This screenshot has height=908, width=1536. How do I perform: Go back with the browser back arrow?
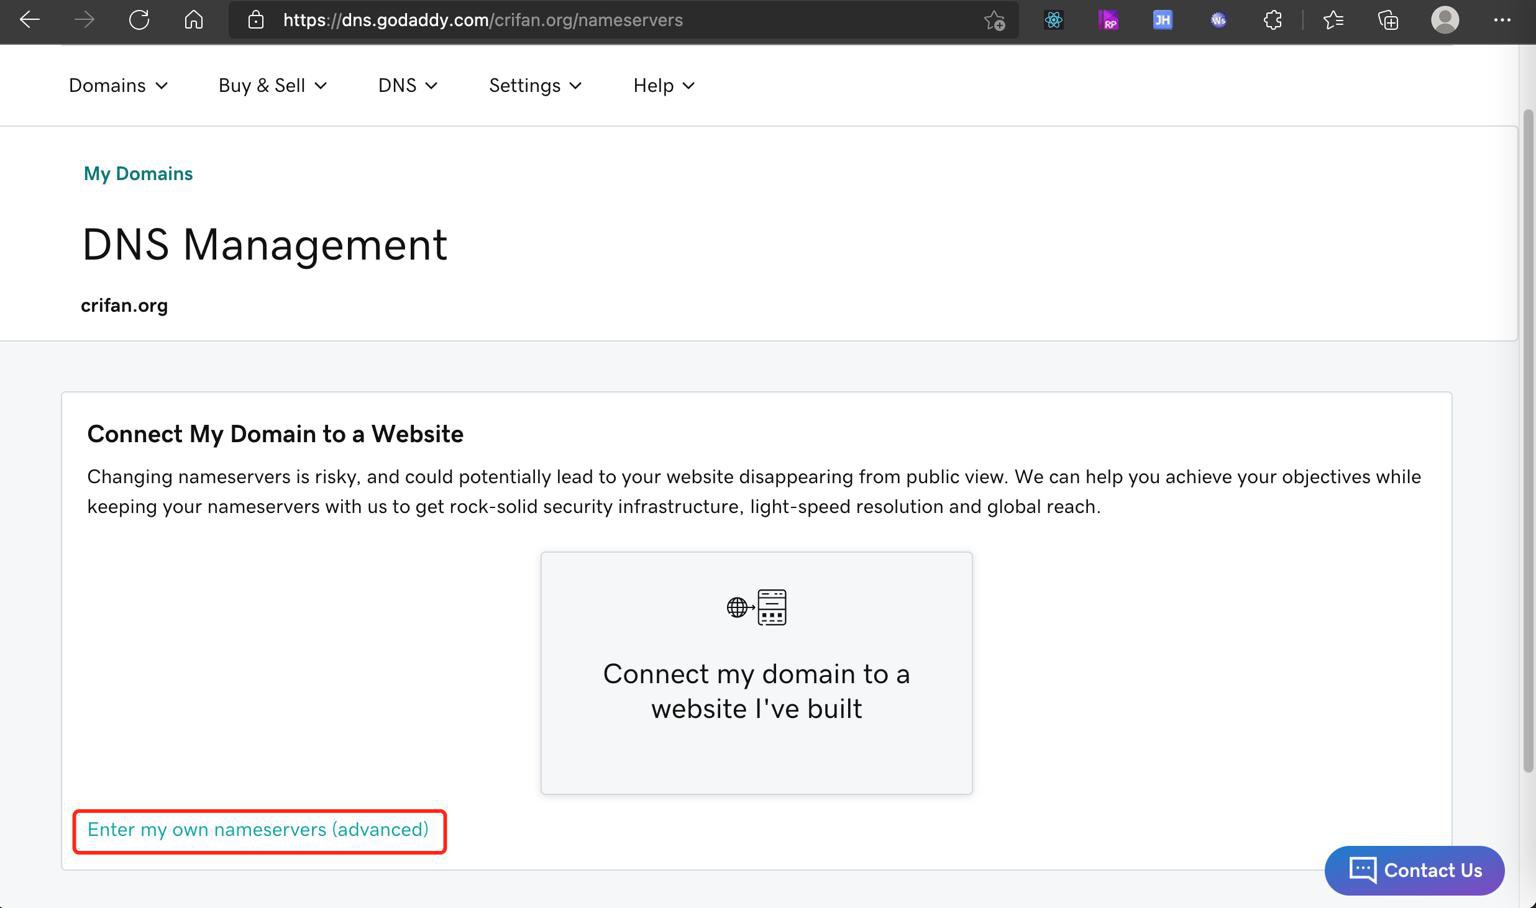(x=29, y=19)
